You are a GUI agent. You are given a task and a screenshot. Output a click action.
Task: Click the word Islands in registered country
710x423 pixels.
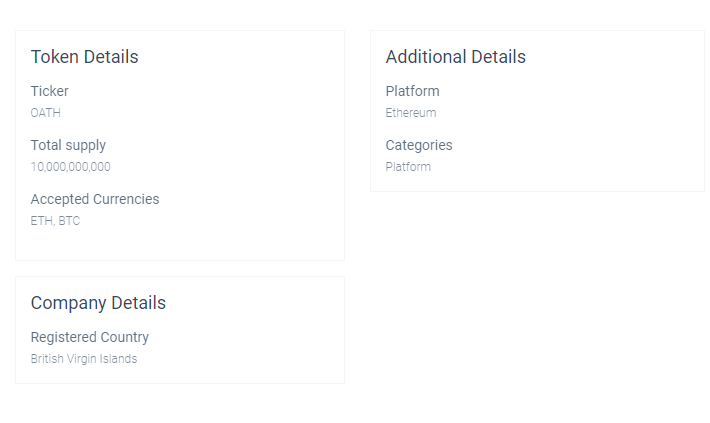[119, 359]
